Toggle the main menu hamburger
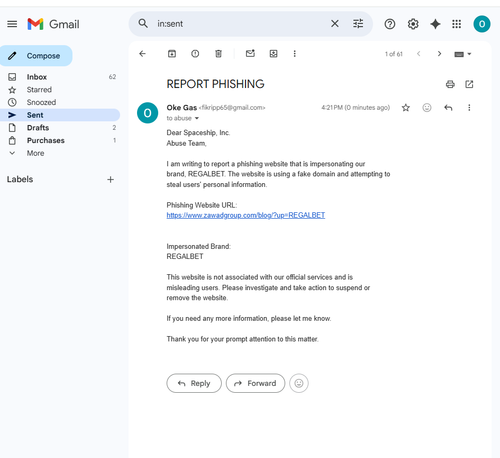500x458 pixels. point(12,24)
